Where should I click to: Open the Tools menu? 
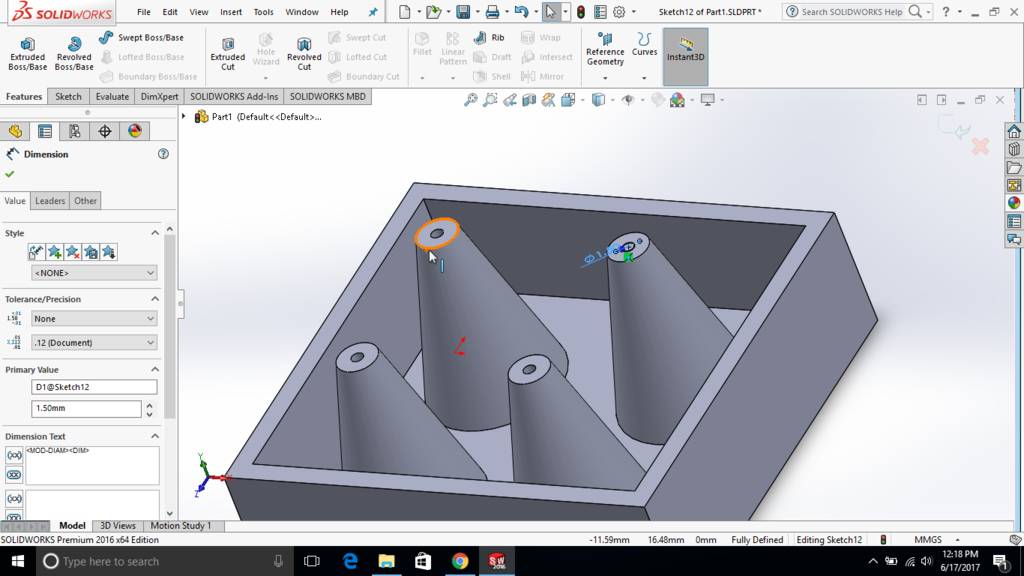263,12
